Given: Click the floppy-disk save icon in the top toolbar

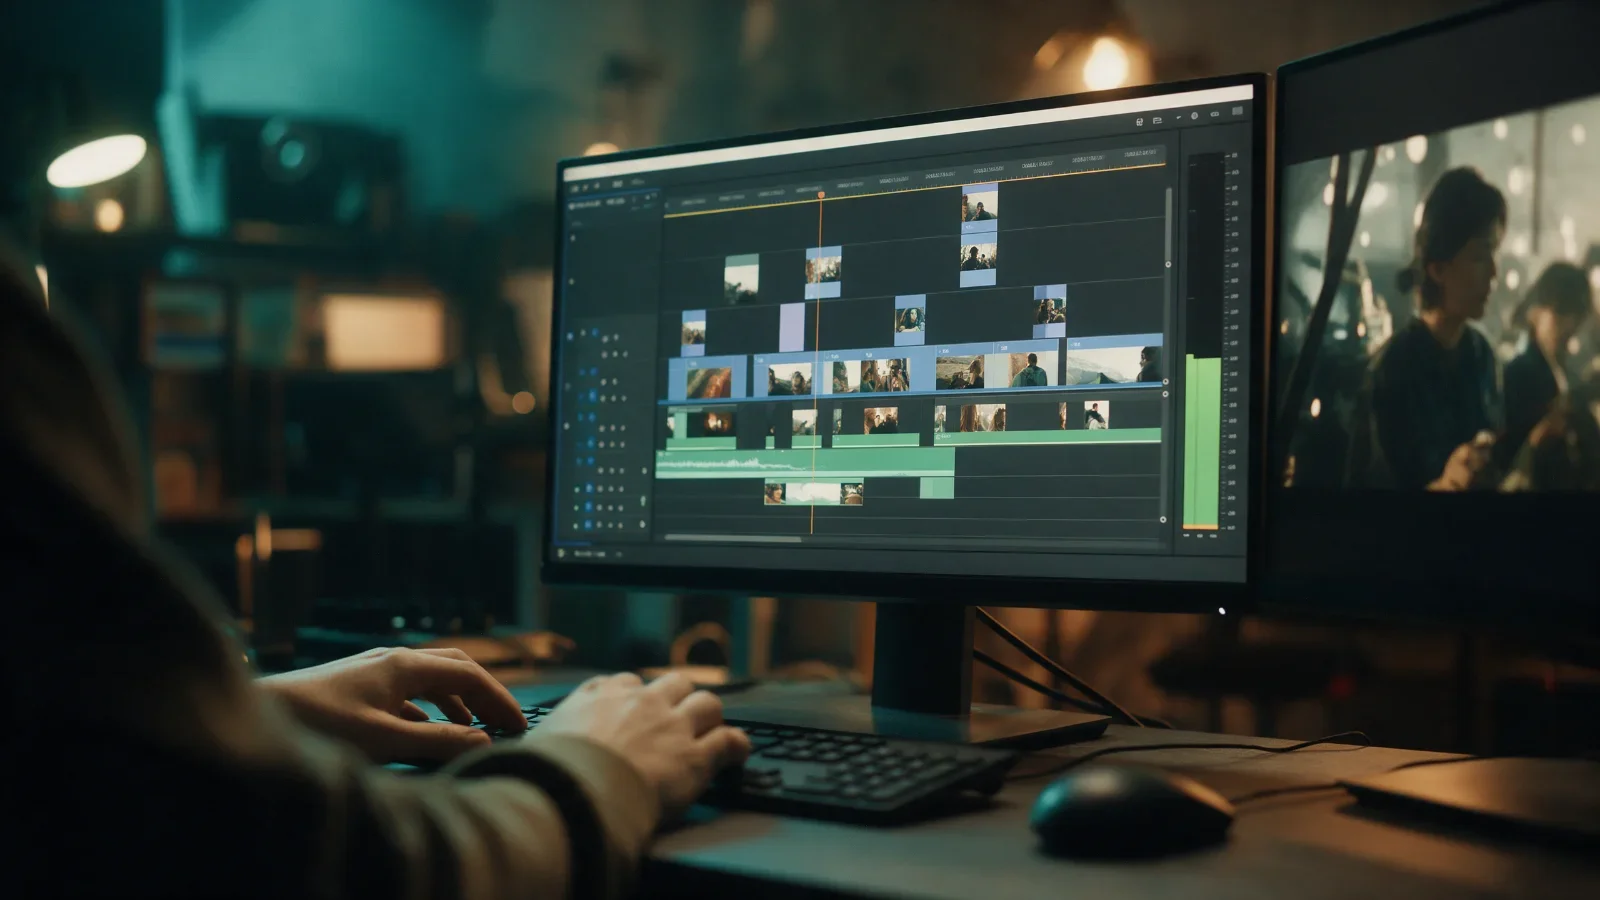Looking at the screenshot, I should point(1140,121).
